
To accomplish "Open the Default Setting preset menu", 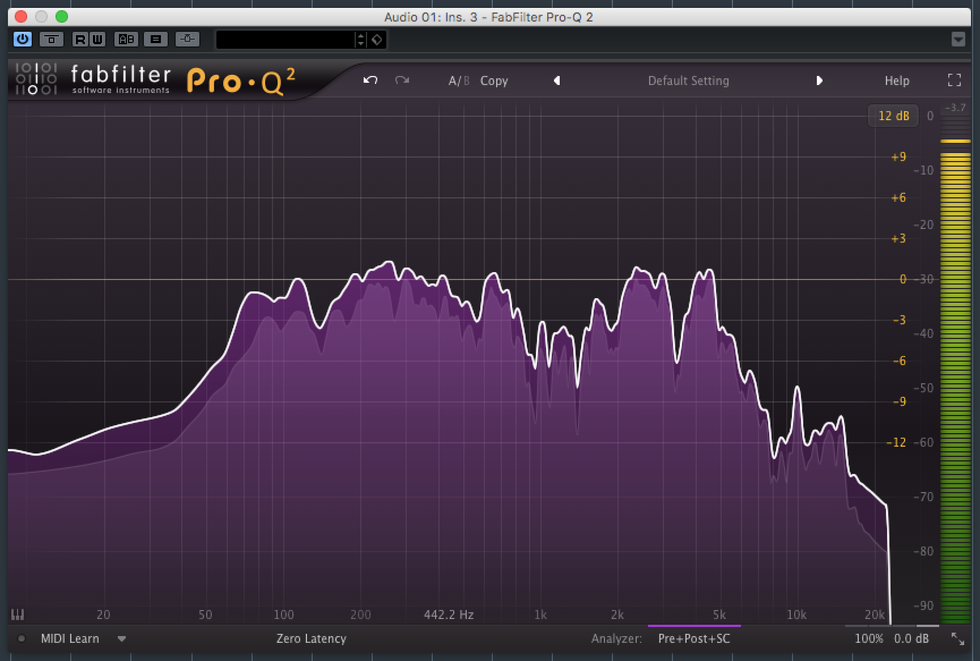I will [688, 81].
